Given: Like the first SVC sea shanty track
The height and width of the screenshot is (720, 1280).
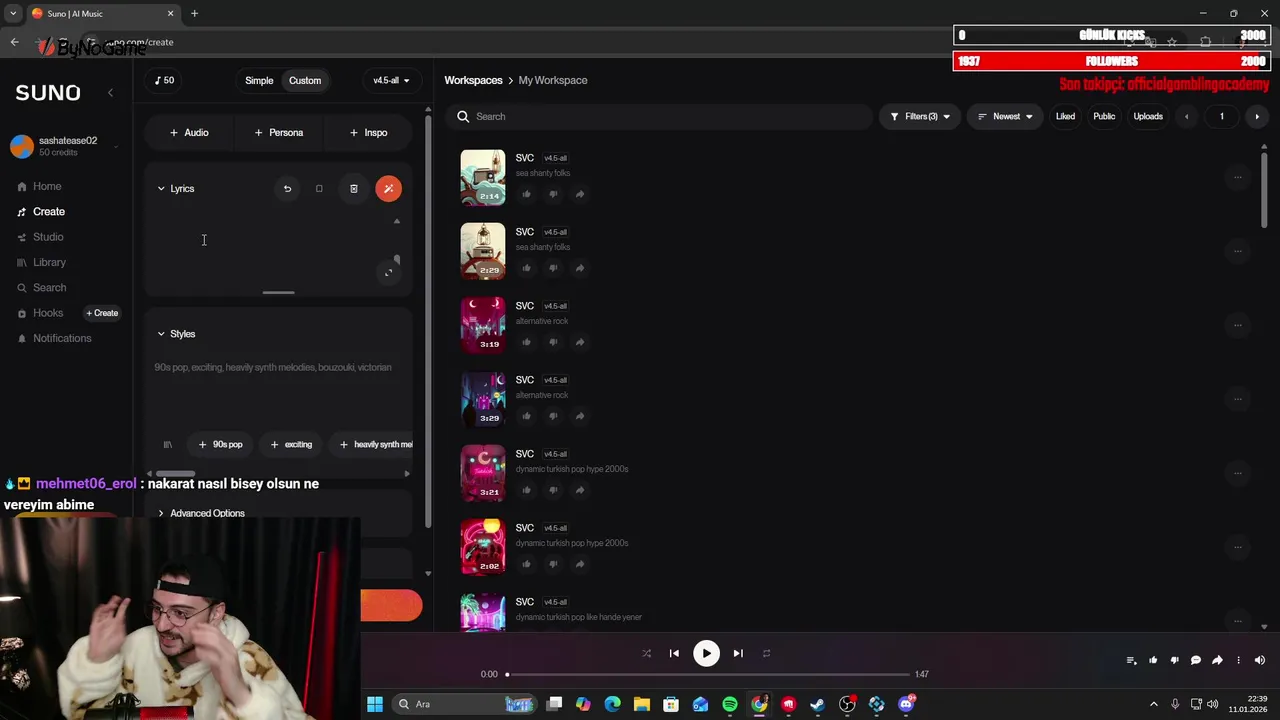Looking at the screenshot, I should [527, 194].
